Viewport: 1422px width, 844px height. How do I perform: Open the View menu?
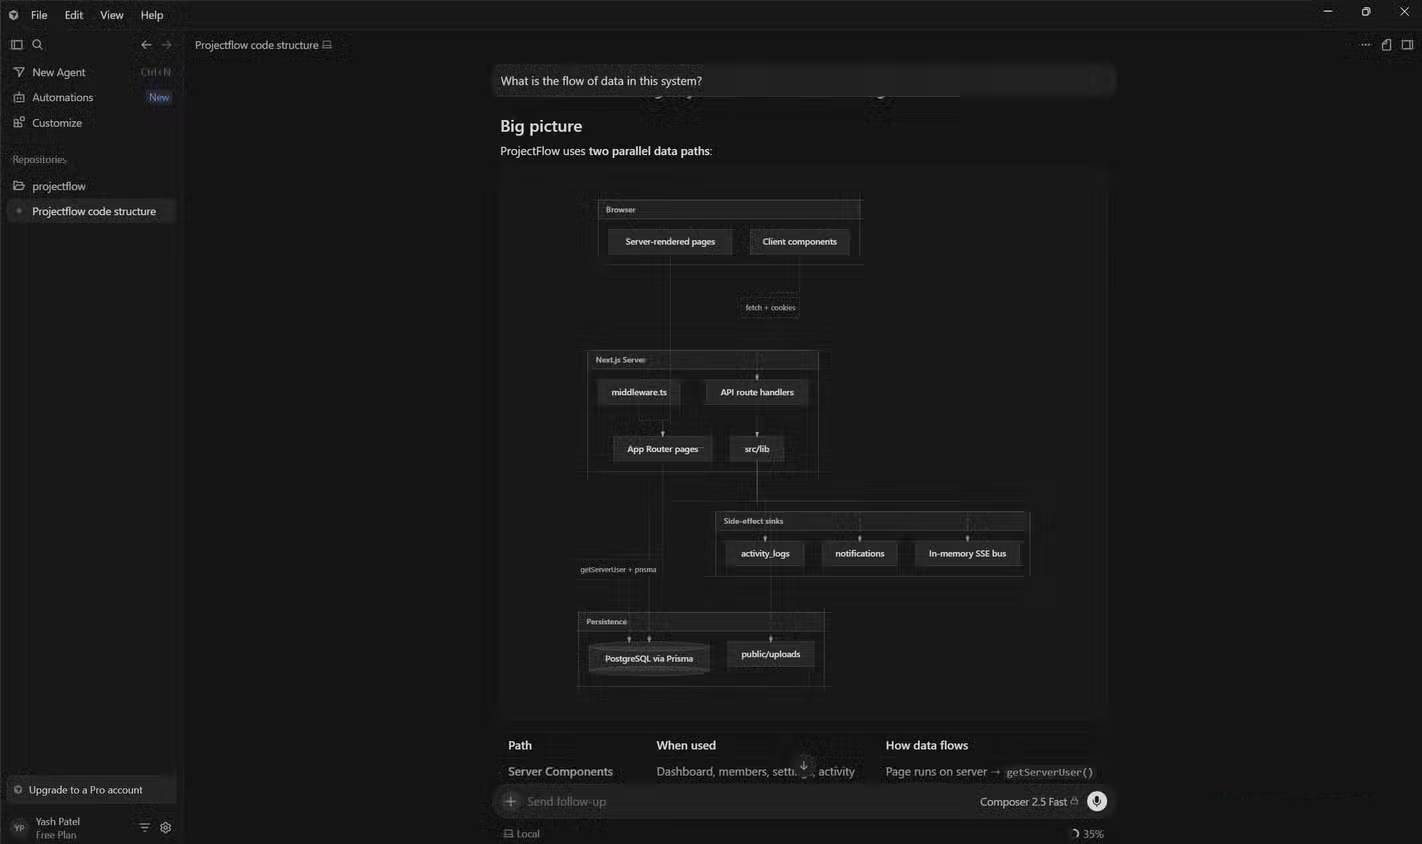click(x=112, y=15)
